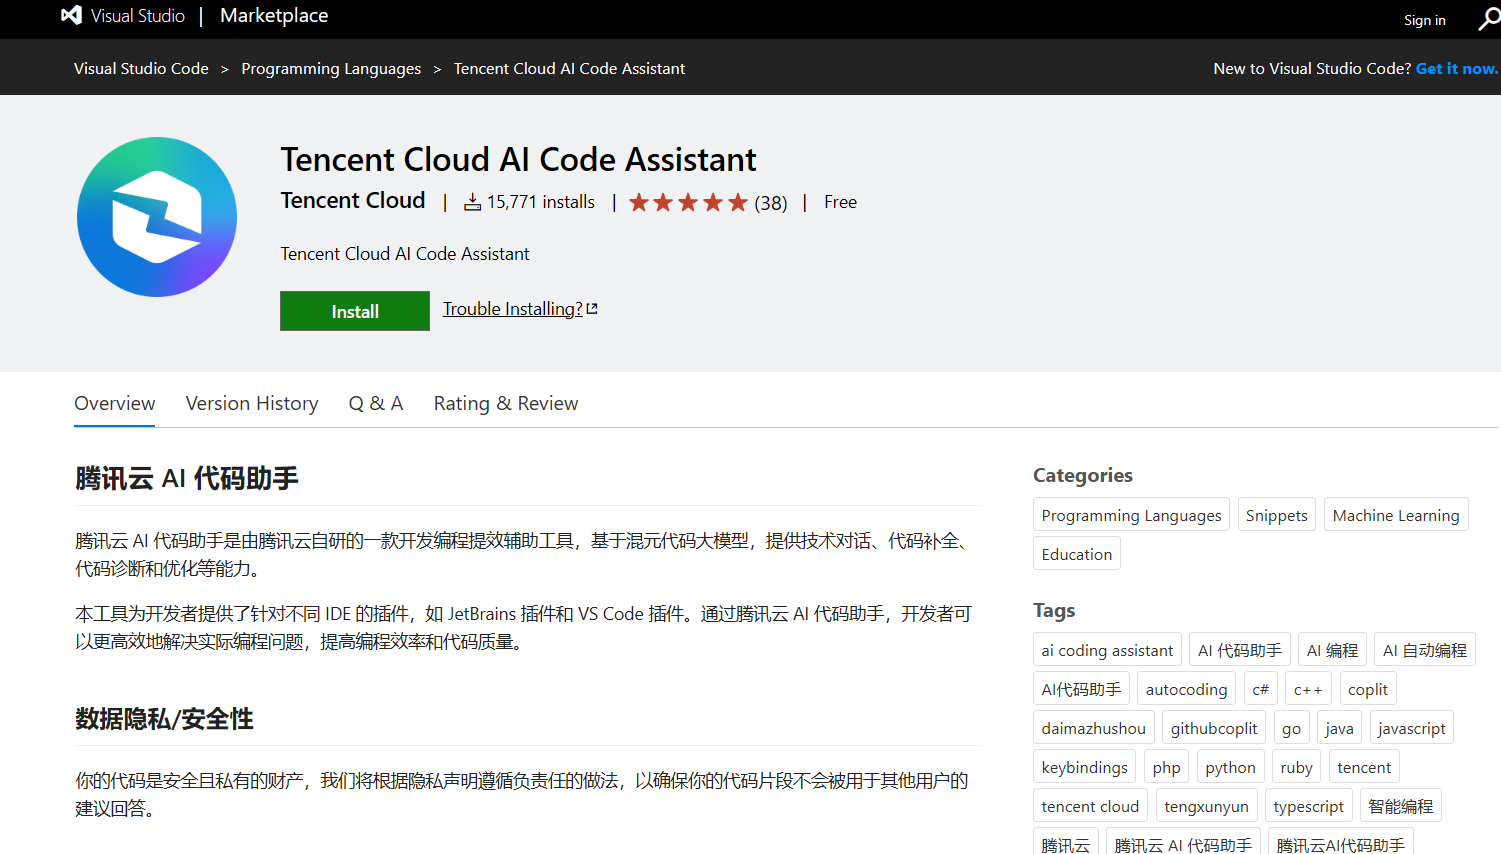Click the Get it now link
This screenshot has width=1501, height=854.
(x=1457, y=68)
